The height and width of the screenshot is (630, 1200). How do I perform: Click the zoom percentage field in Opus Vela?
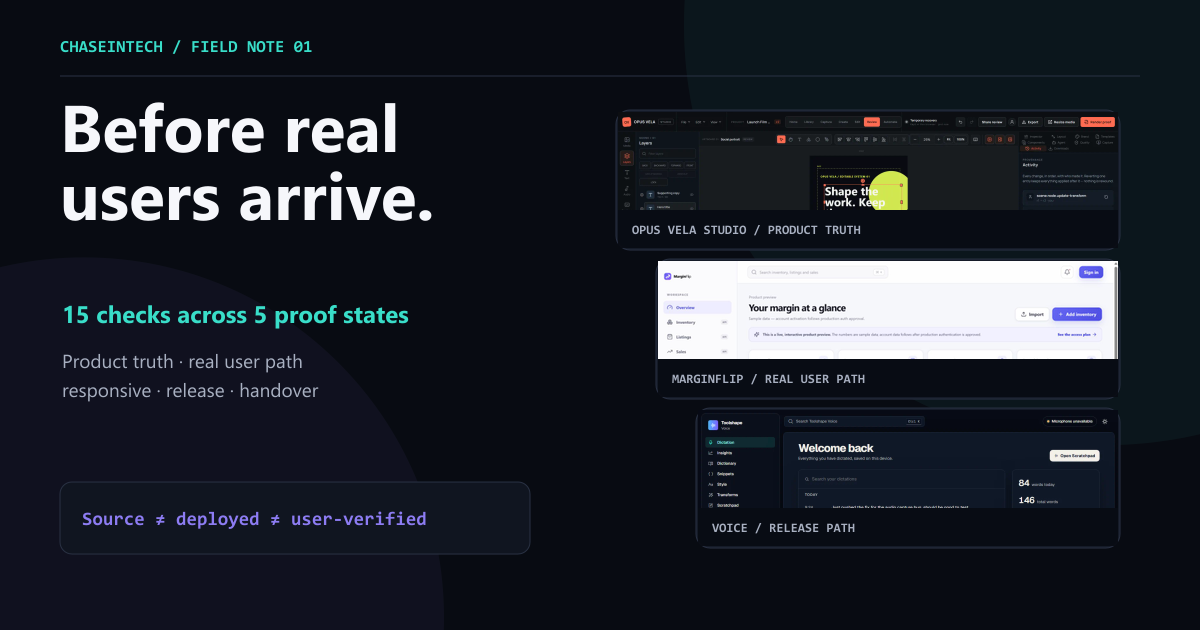click(x=927, y=139)
